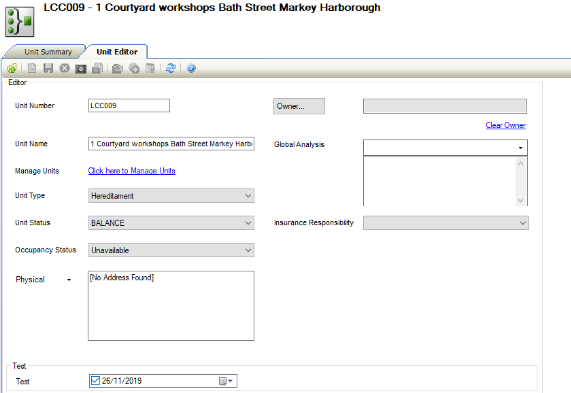Click the camera snapshot toolbar icon
The width and height of the screenshot is (571, 393).
tap(81, 68)
